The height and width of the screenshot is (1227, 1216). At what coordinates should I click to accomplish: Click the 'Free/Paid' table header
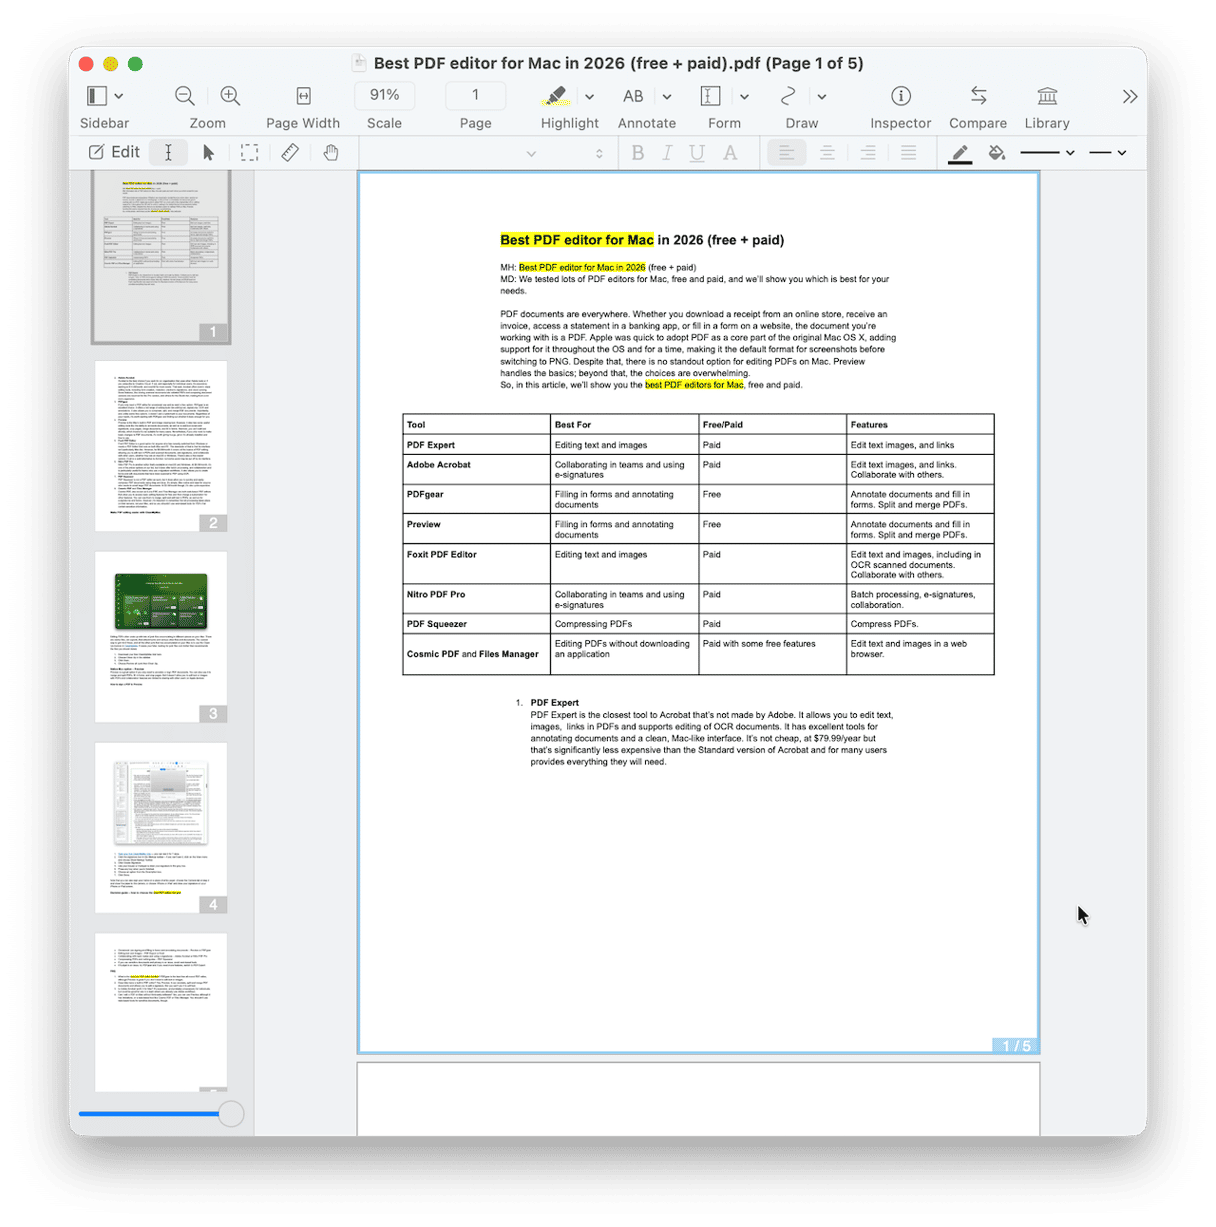773,425
